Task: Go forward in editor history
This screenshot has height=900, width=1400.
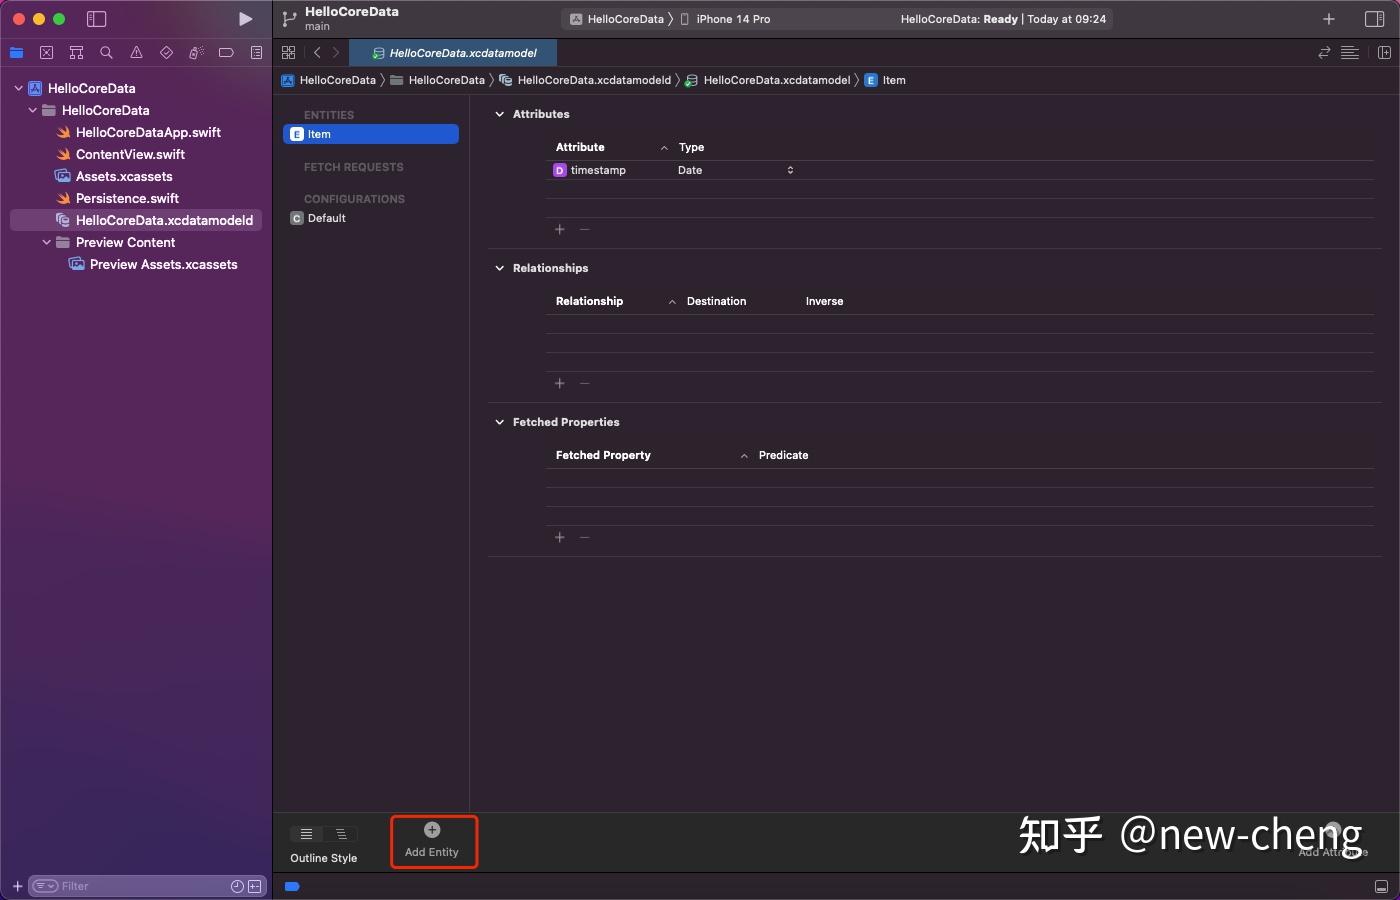Action: [336, 52]
